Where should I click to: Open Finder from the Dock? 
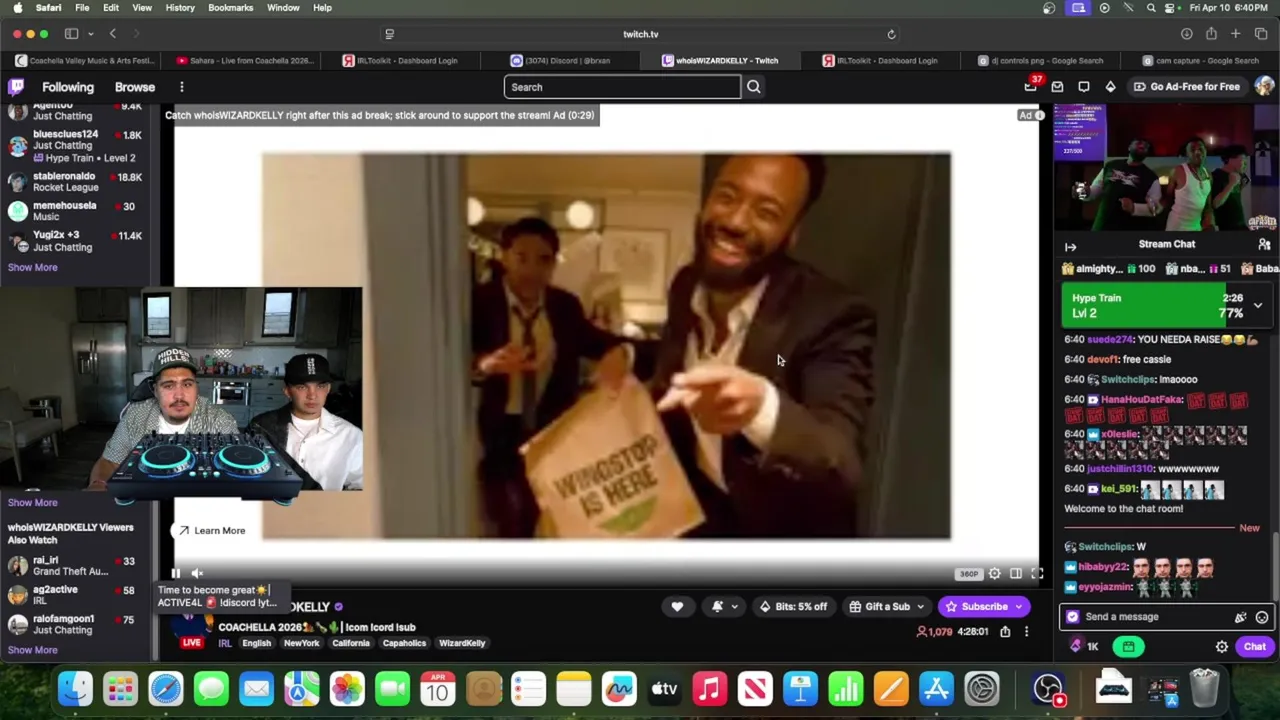[x=75, y=689]
